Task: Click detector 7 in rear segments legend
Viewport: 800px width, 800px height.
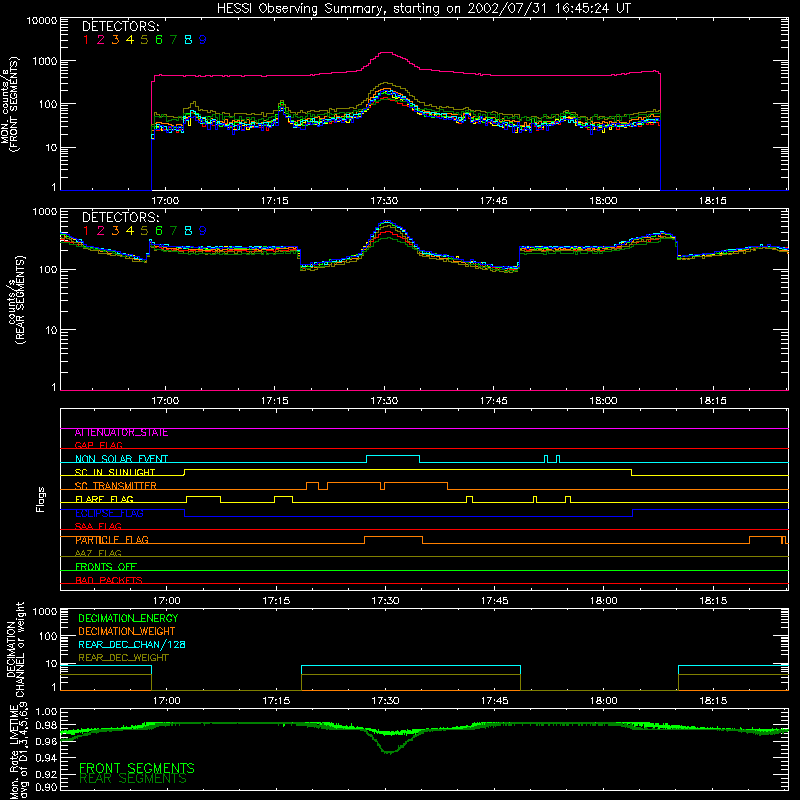Action: click(173, 231)
